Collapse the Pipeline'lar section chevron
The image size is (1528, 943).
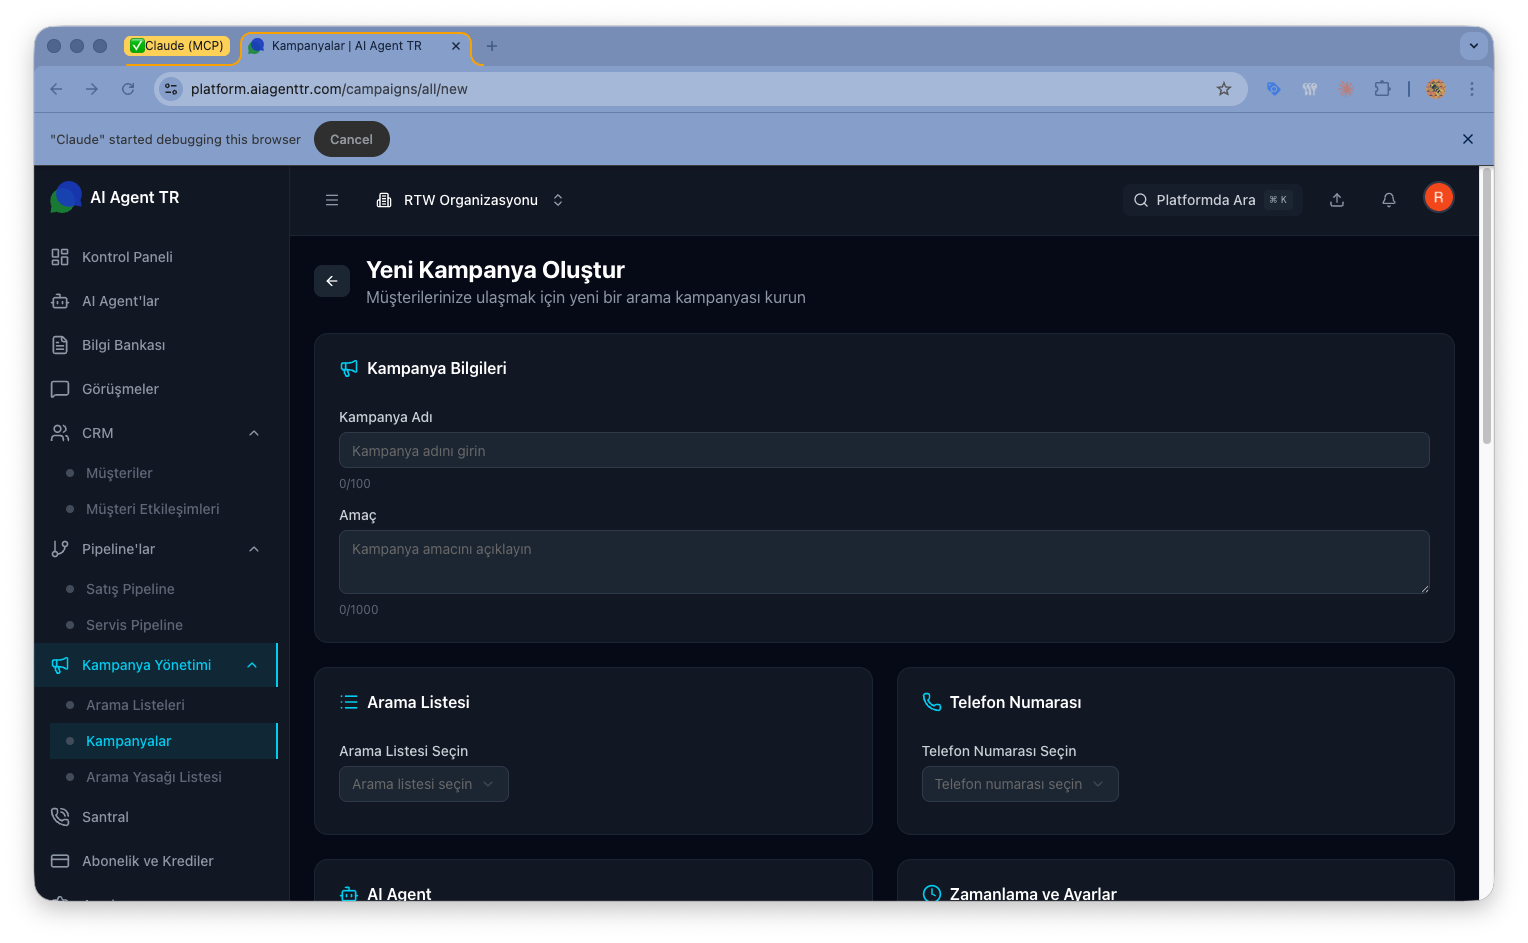click(254, 549)
